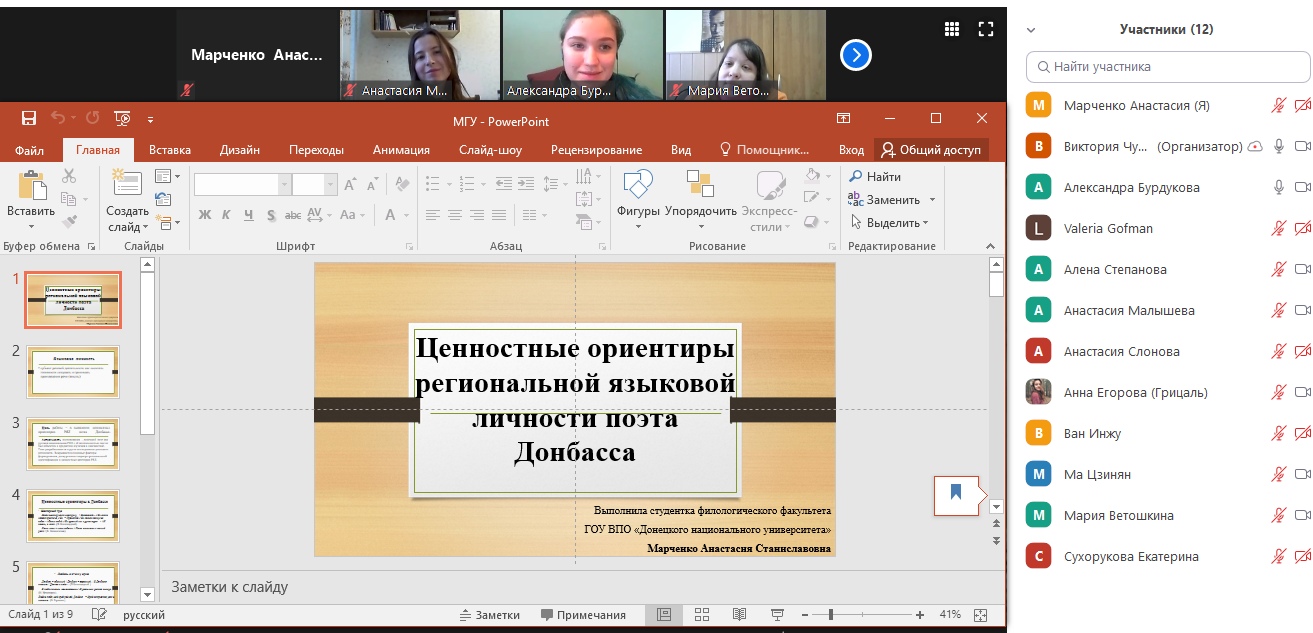Switch to normal view in status bar
Screen dimensions: 1313x633
click(x=663, y=615)
